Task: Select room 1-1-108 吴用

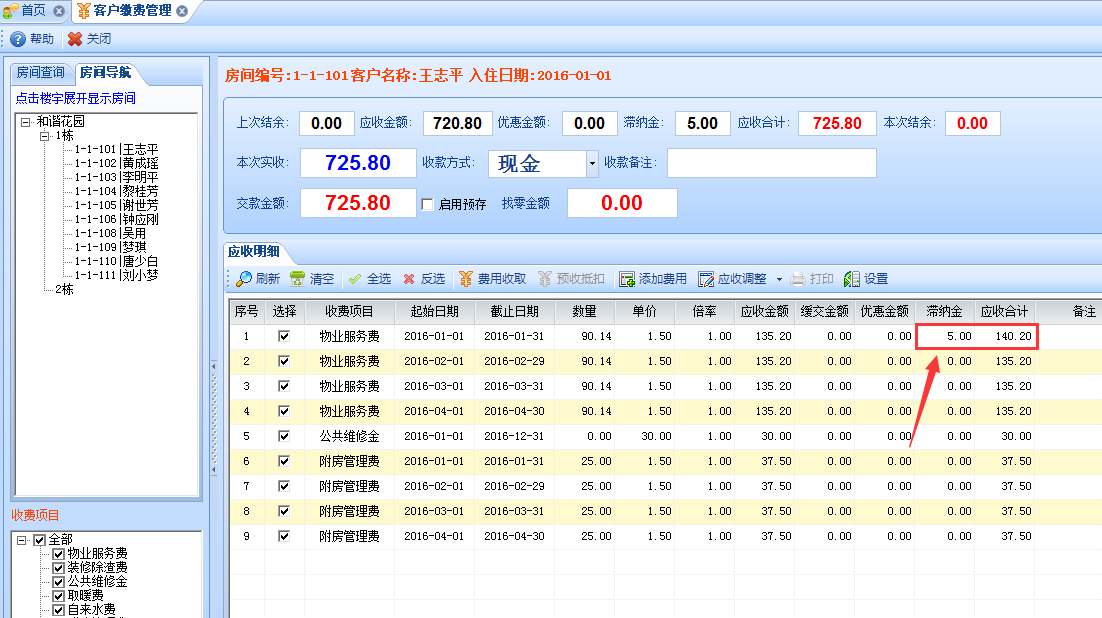Action: click(x=110, y=233)
